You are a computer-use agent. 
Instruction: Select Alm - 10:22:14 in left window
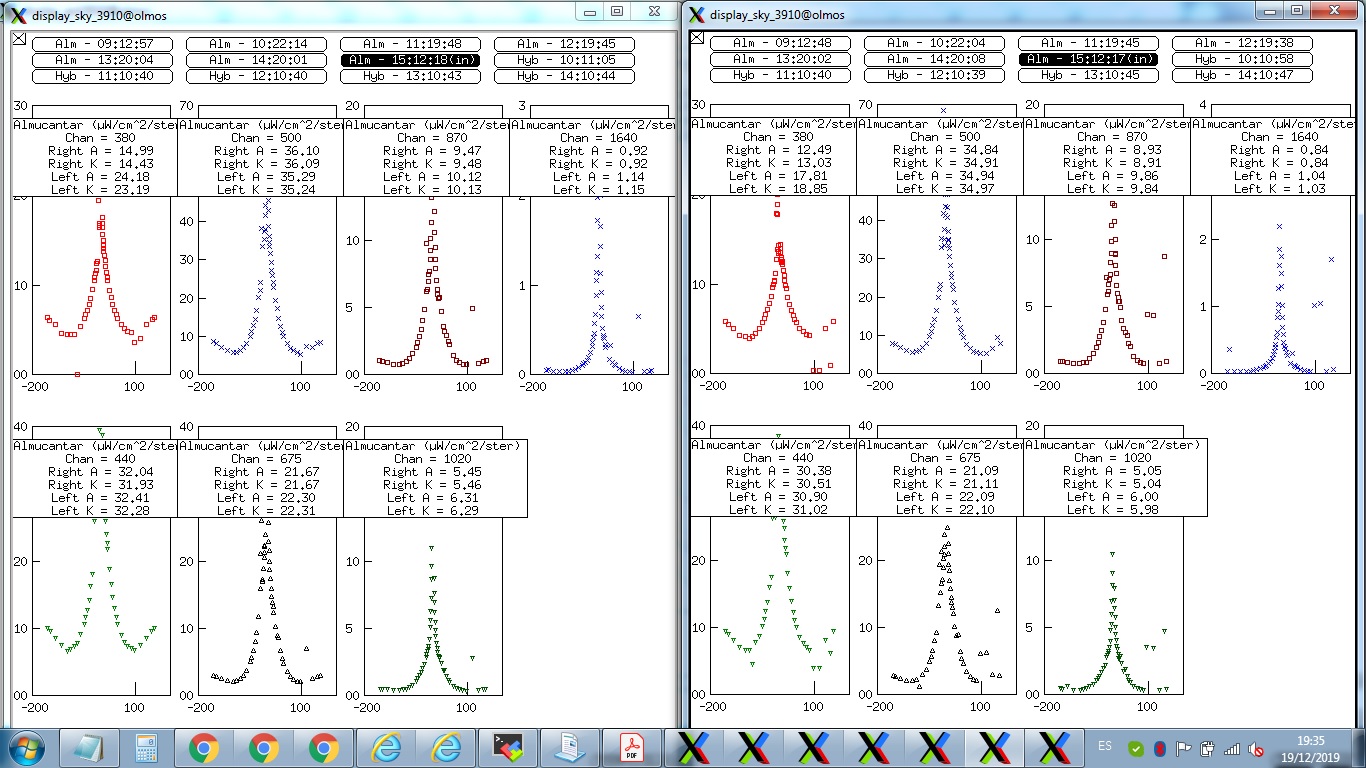tap(258, 44)
